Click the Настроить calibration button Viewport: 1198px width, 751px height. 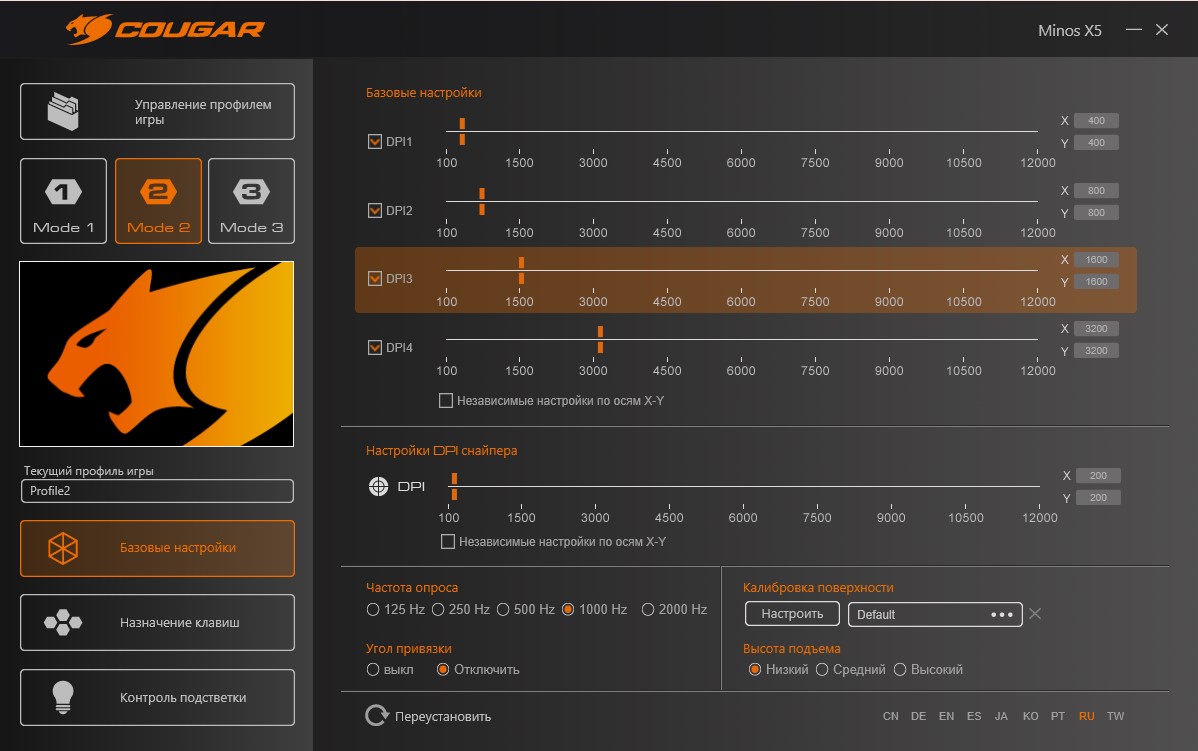click(x=792, y=613)
